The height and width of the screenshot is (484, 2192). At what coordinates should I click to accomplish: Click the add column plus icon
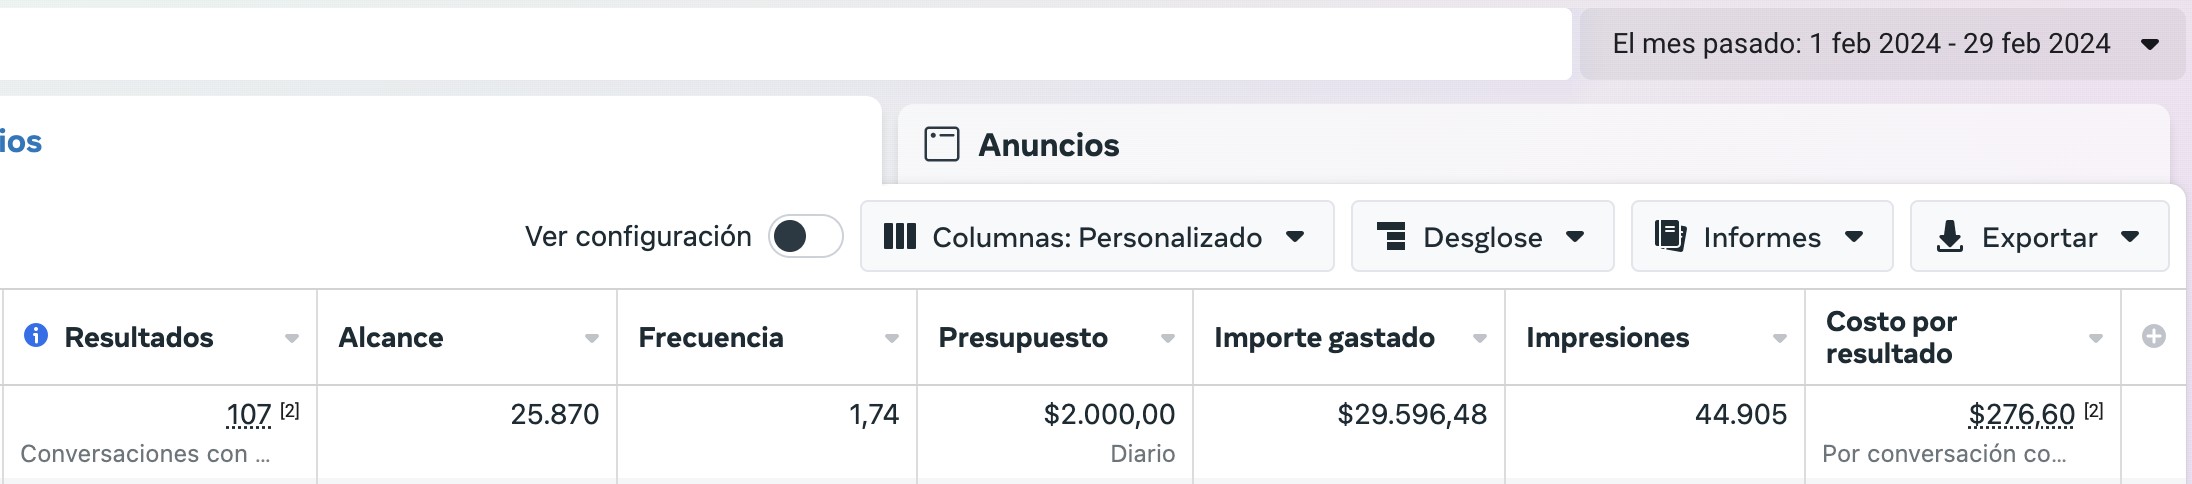2154,337
